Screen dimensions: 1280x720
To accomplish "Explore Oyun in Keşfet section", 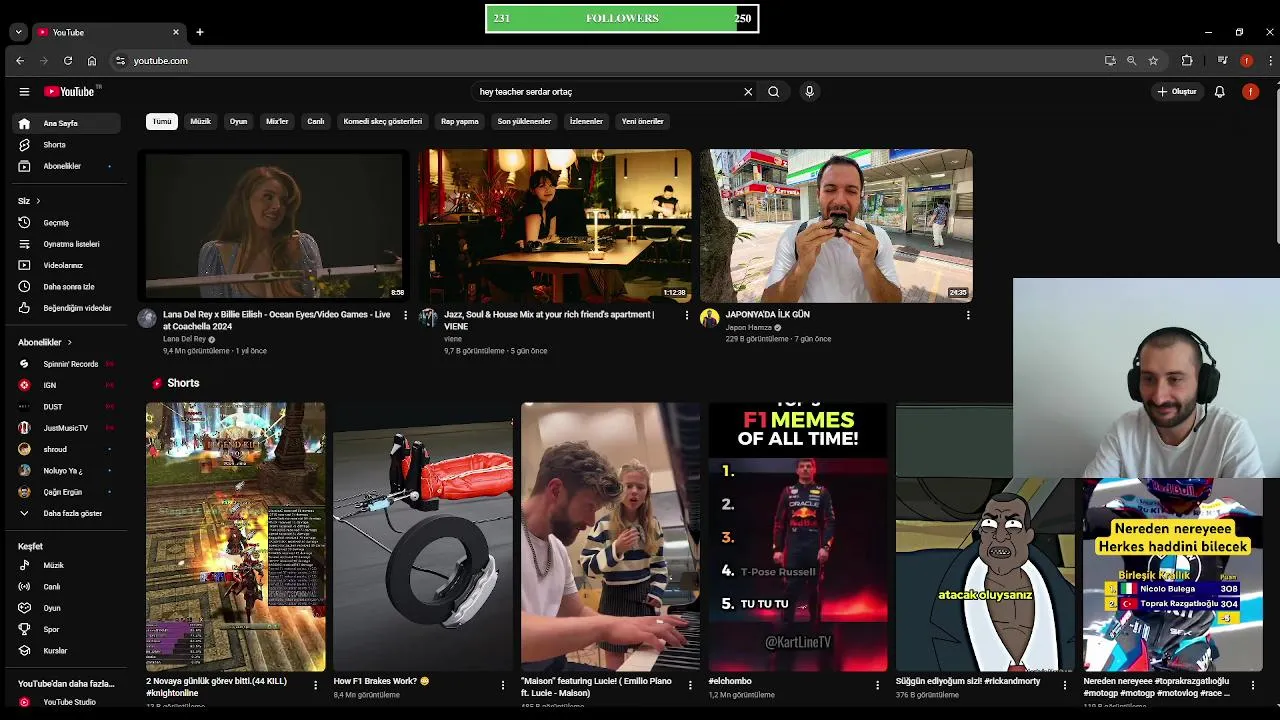I will [67, 608].
